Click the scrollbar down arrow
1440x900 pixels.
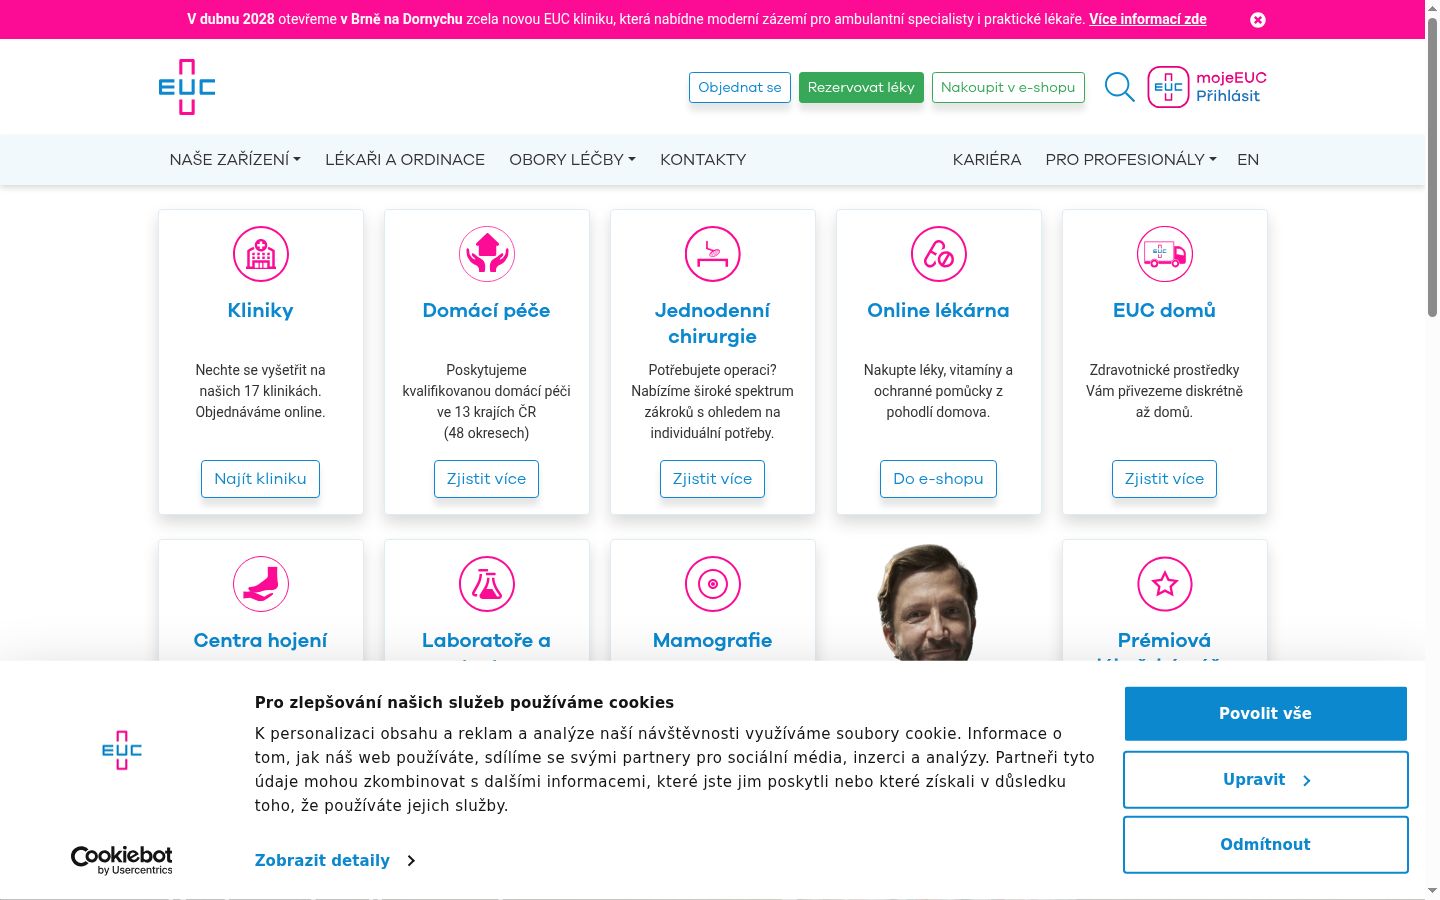(x=1432, y=891)
